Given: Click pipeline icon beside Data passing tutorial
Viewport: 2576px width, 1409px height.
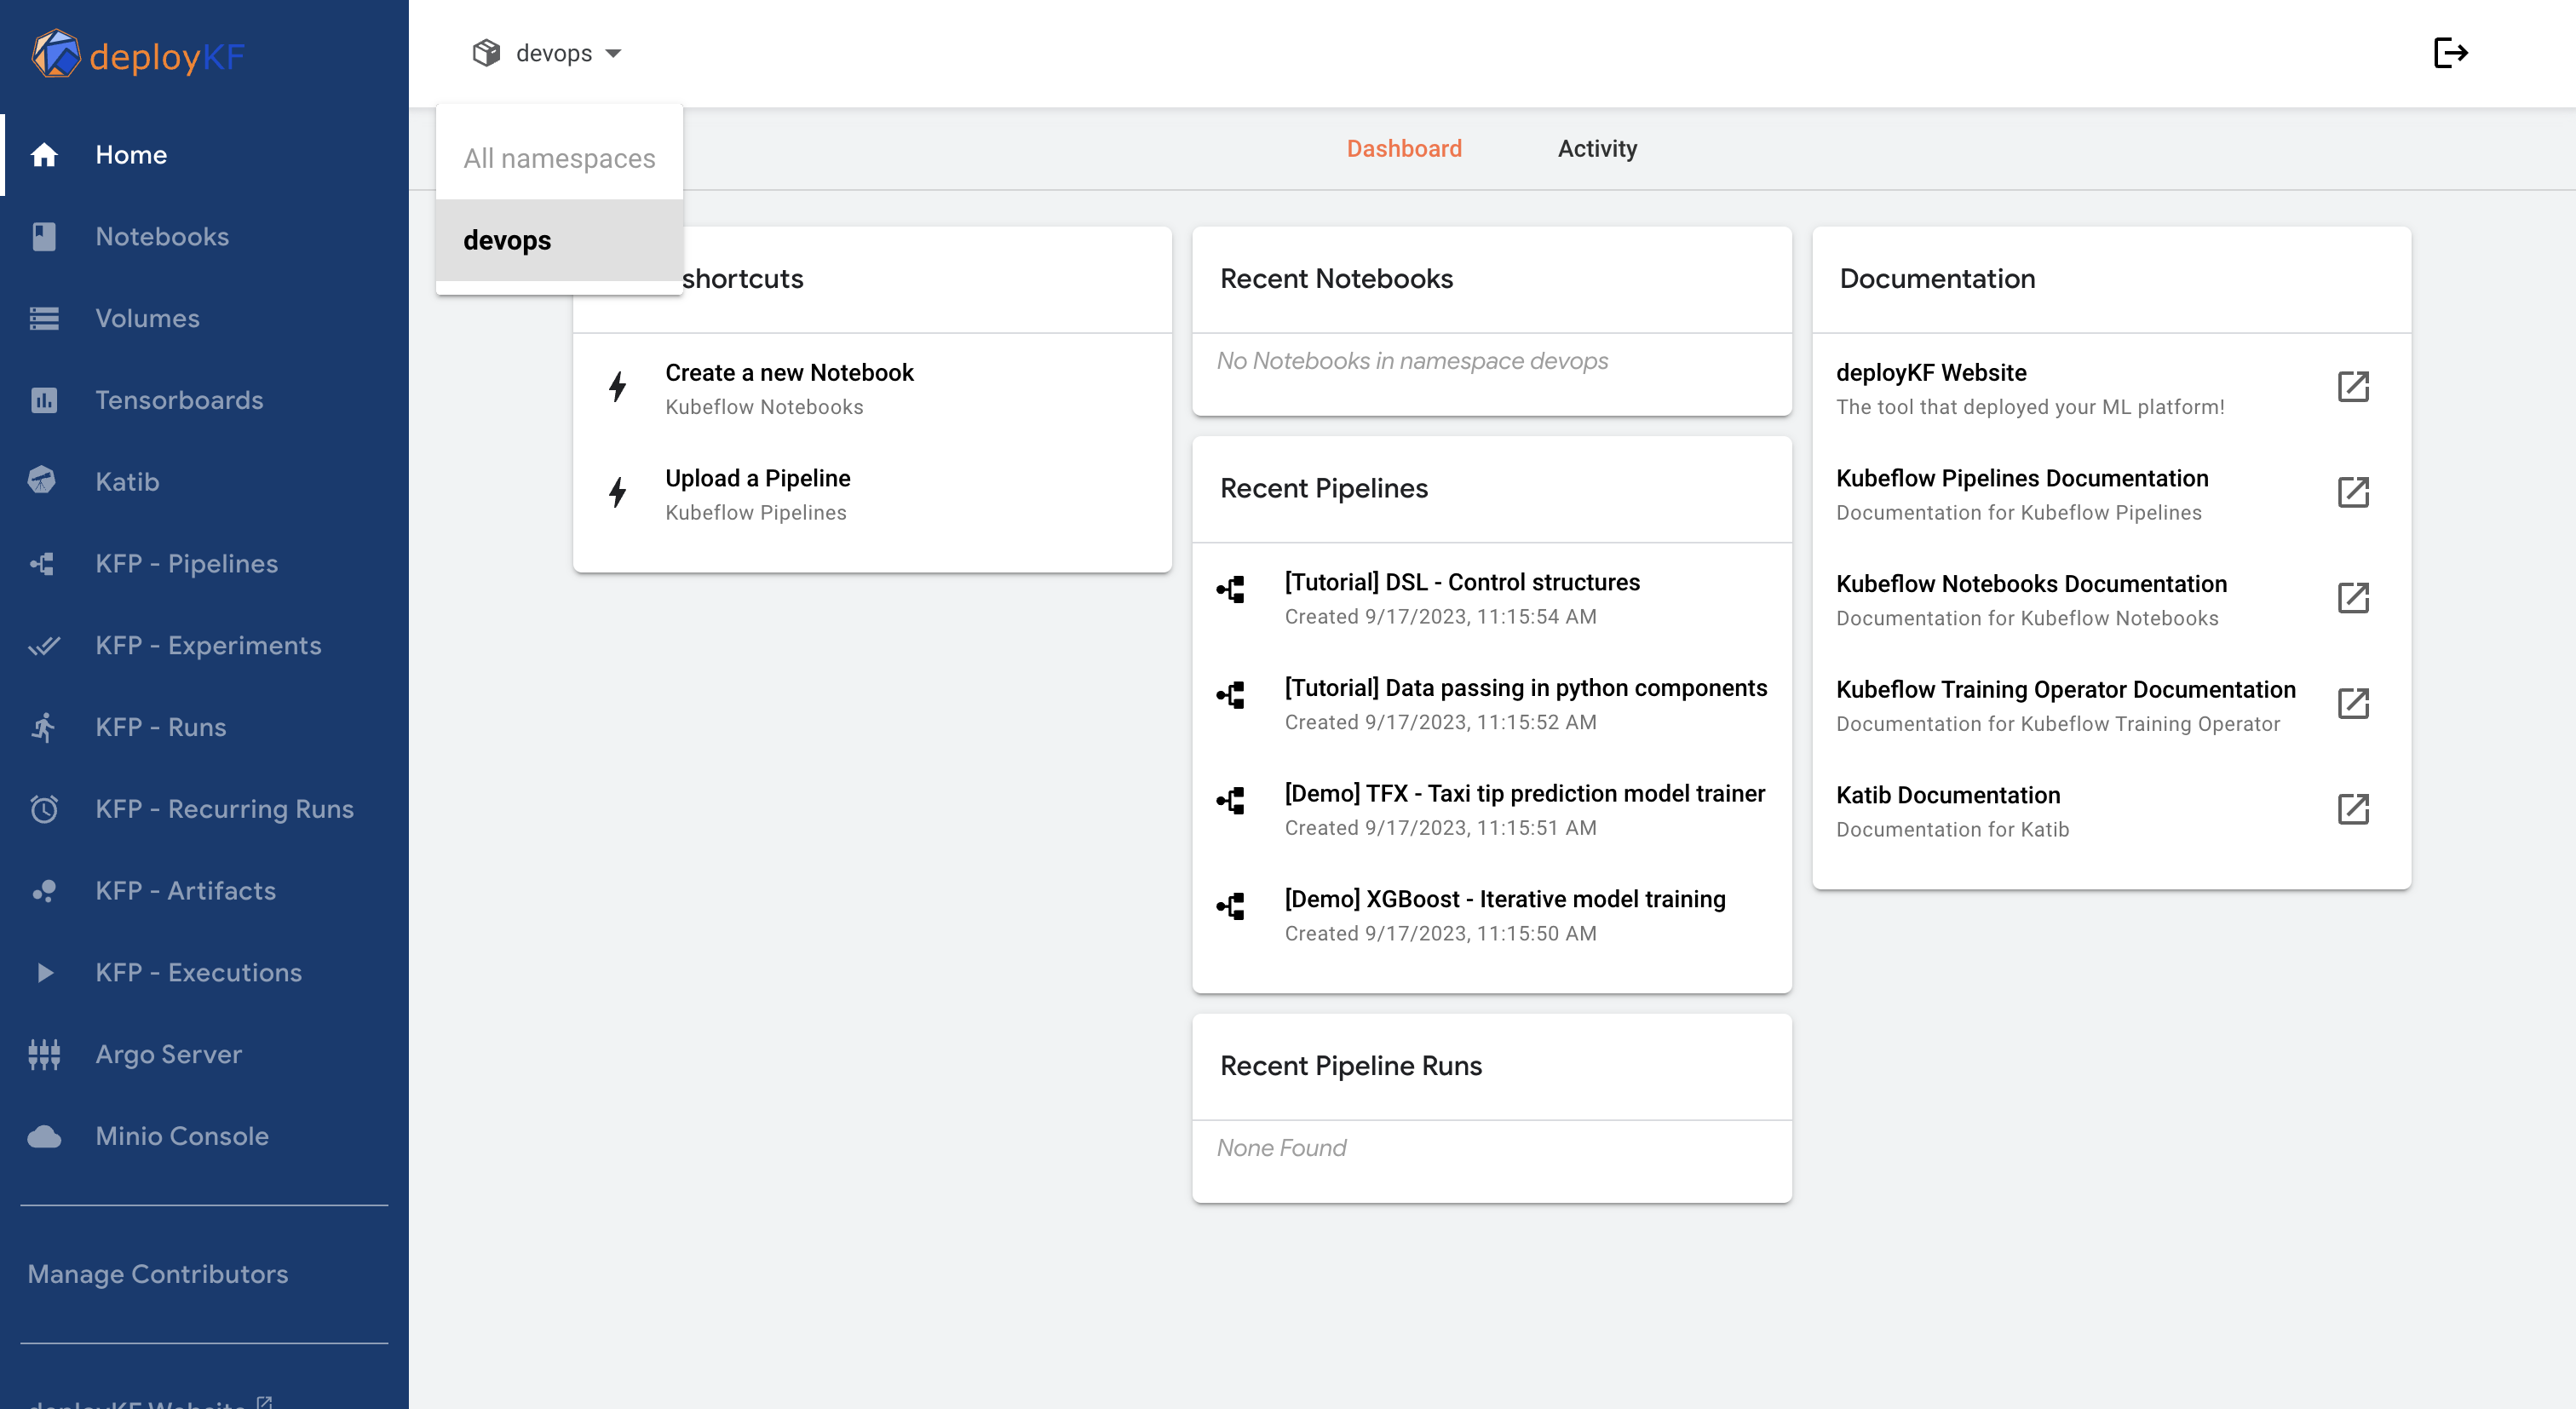Looking at the screenshot, I should tap(1231, 695).
